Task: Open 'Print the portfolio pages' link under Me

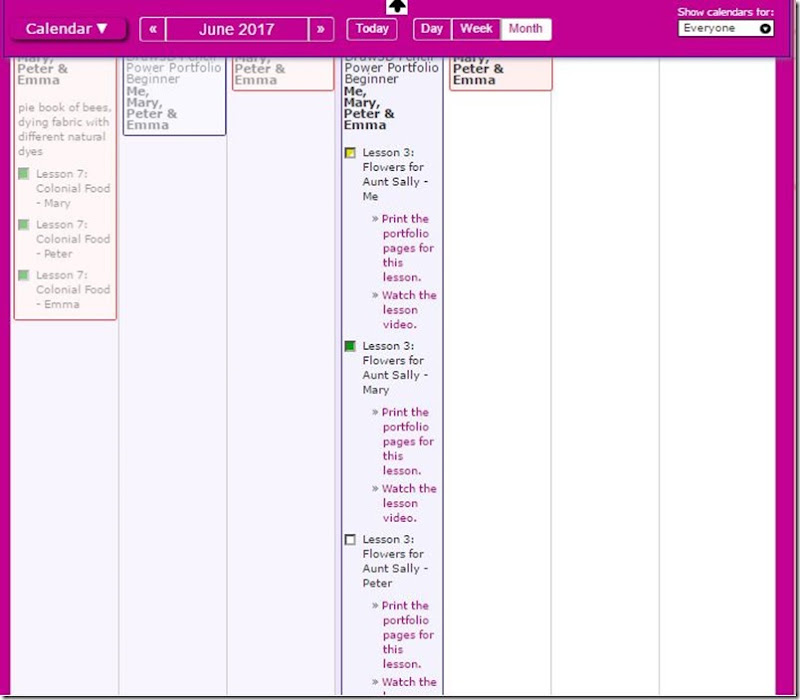Action: [407, 248]
